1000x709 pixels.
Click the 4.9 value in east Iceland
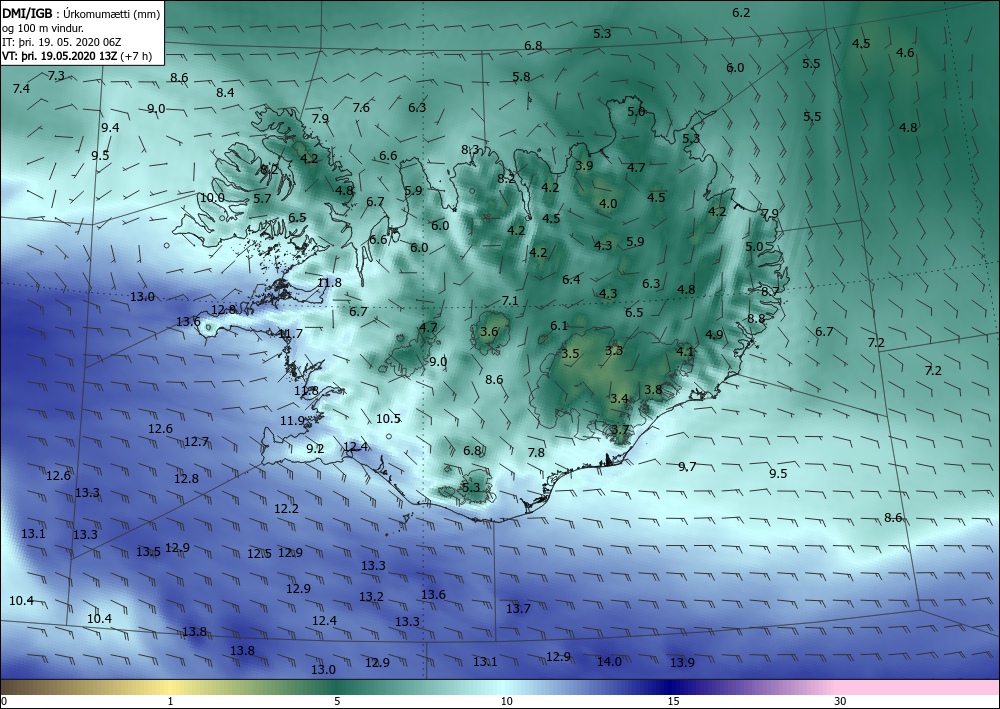(x=714, y=334)
